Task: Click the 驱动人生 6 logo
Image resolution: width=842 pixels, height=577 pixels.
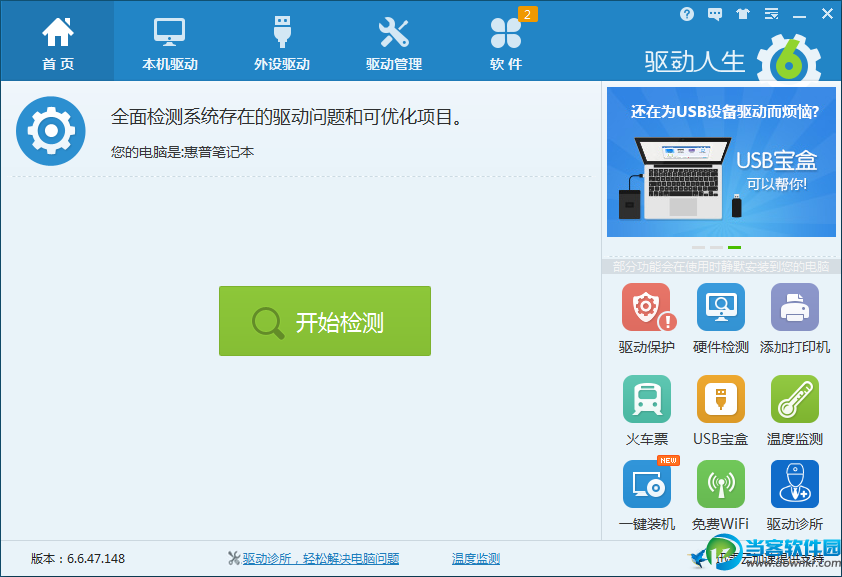Action: pos(733,59)
